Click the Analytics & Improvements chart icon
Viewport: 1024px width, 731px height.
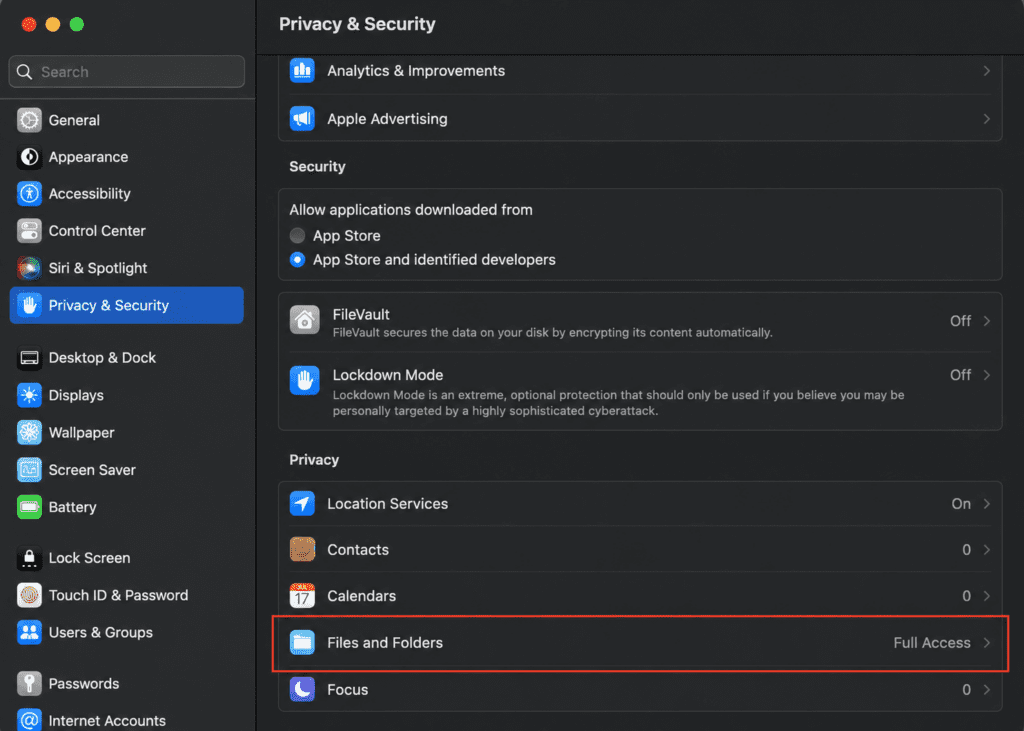click(x=302, y=71)
